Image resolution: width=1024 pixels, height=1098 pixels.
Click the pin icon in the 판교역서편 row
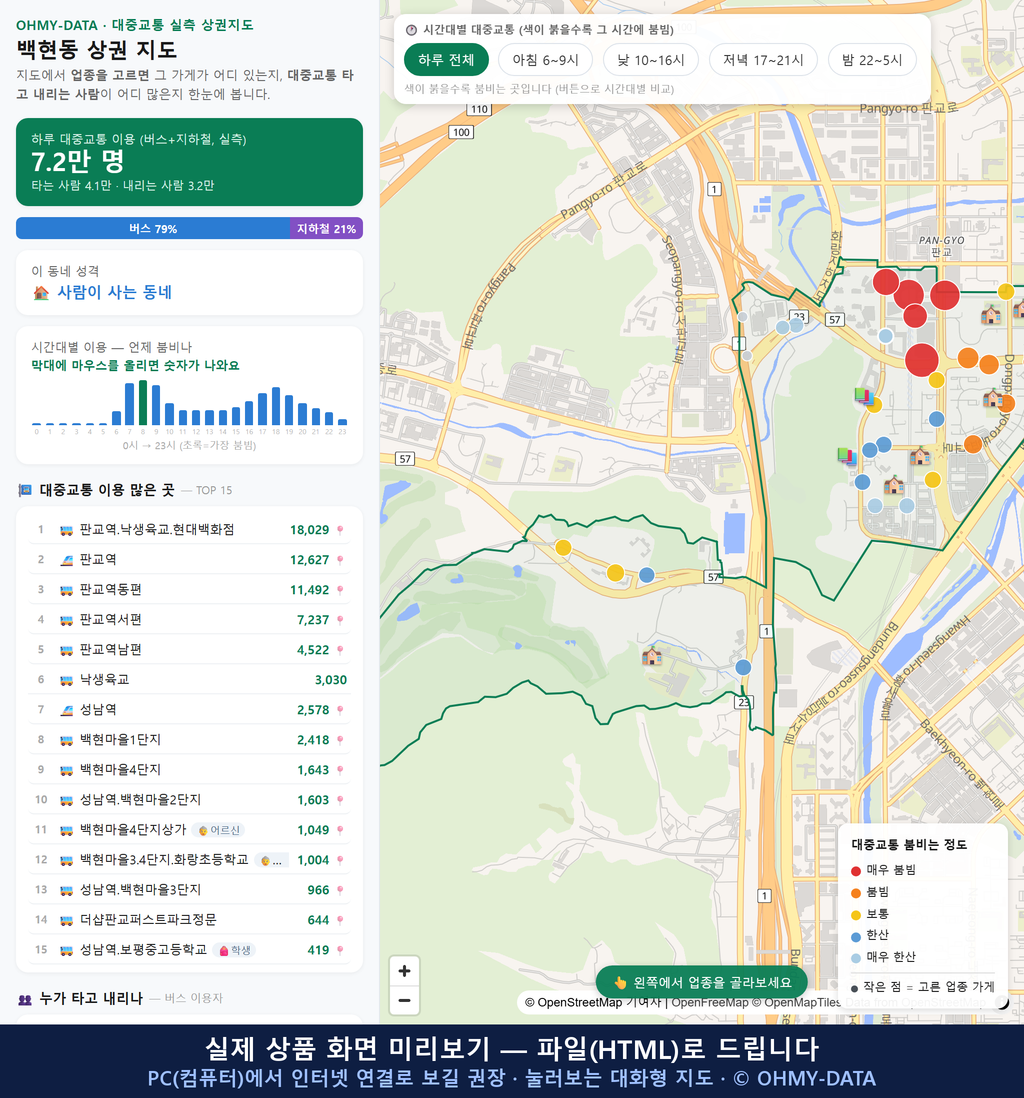click(340, 620)
